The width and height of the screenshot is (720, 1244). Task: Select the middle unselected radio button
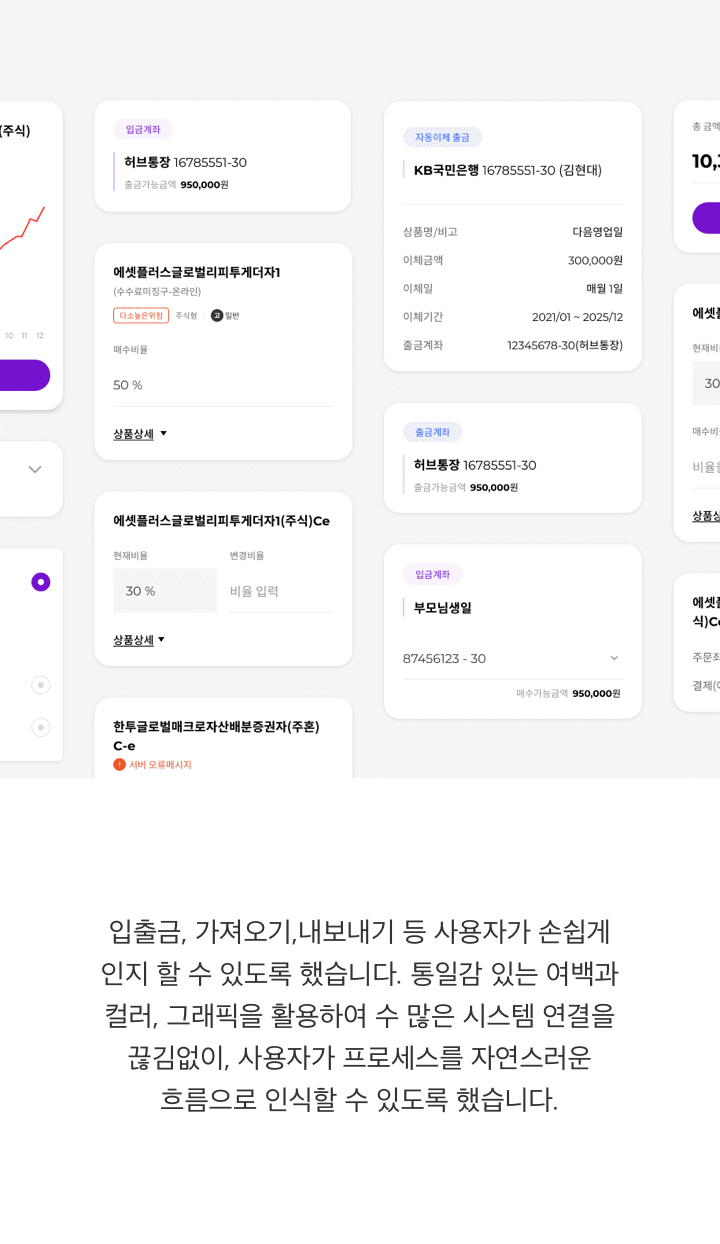[x=41, y=685]
